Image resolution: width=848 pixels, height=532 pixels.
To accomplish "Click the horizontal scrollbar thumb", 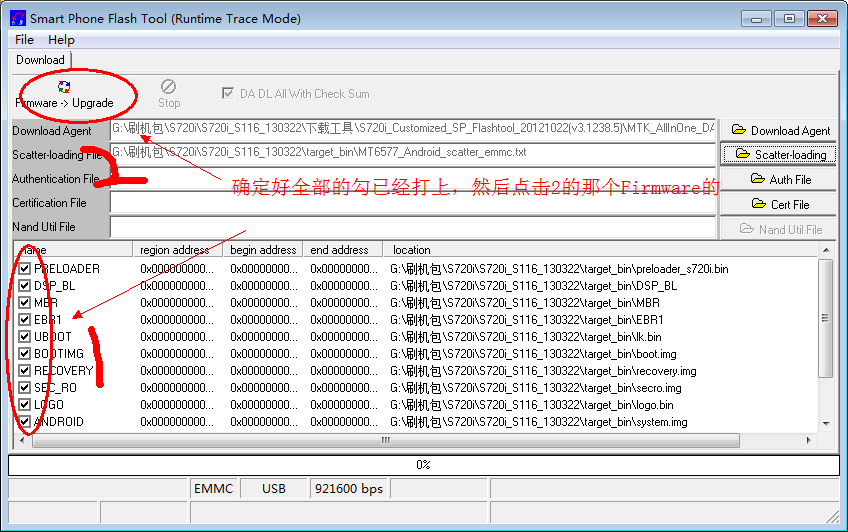I will point(386,440).
